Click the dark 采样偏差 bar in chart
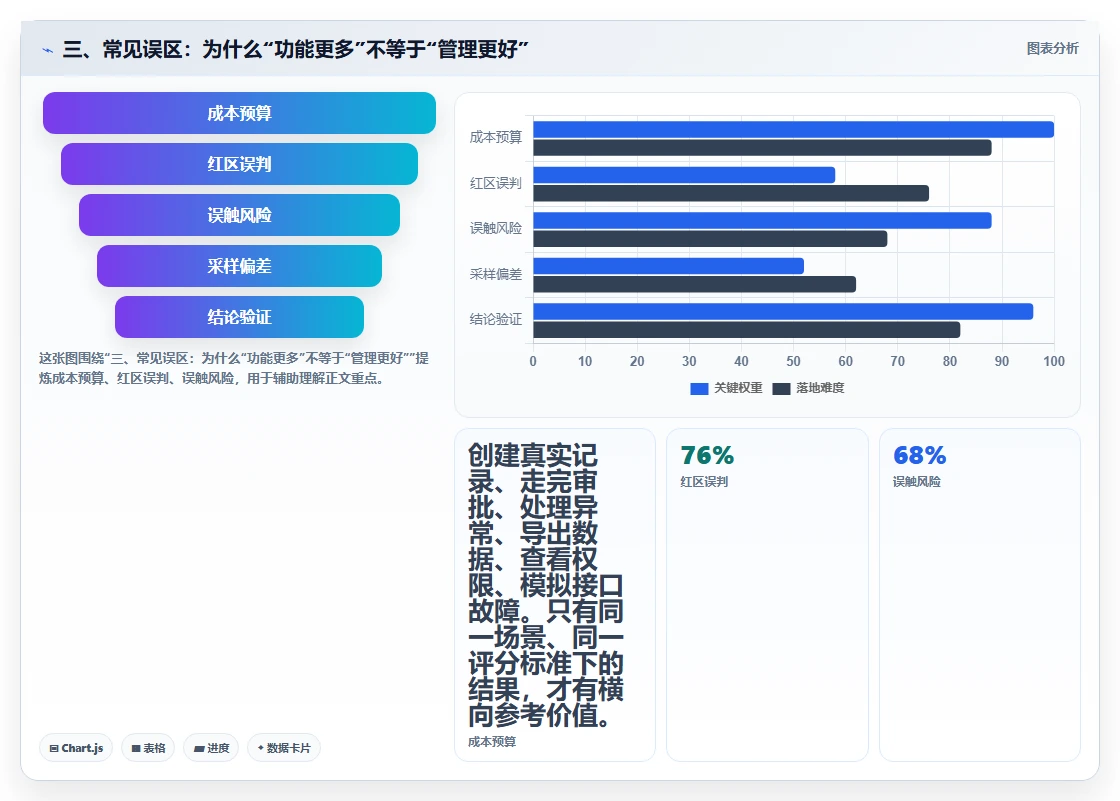 [694, 284]
